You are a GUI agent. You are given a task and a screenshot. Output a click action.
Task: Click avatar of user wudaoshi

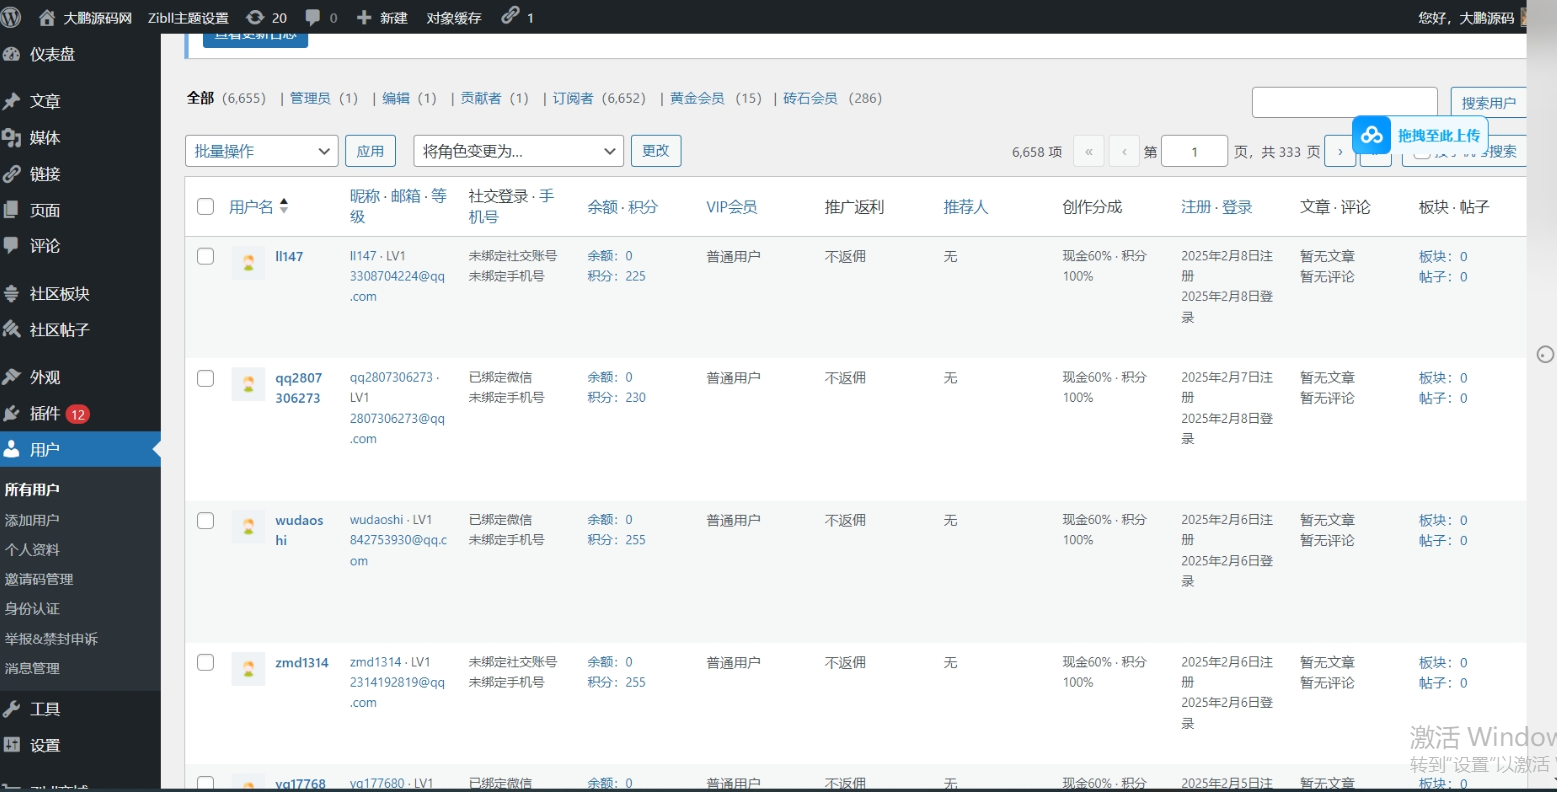[x=248, y=527]
